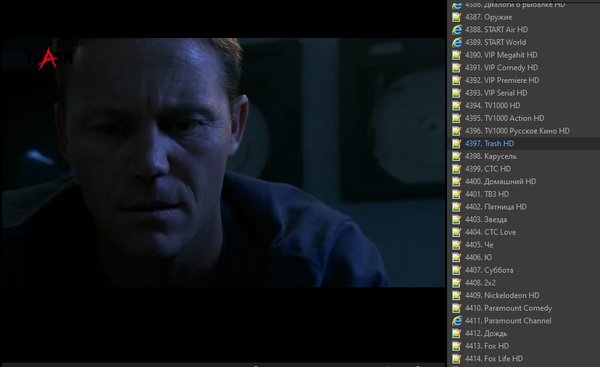Click the Internet Explorer icon beside START Air HD
Viewport: 600px width, 367px height.
456,30
